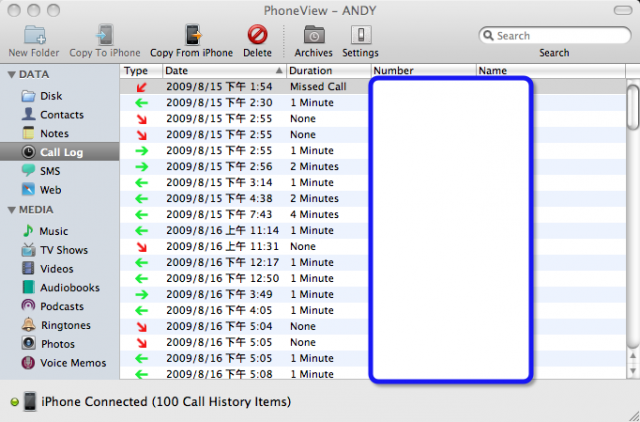
Task: Sort by the Duration column header
Action: 329,71
